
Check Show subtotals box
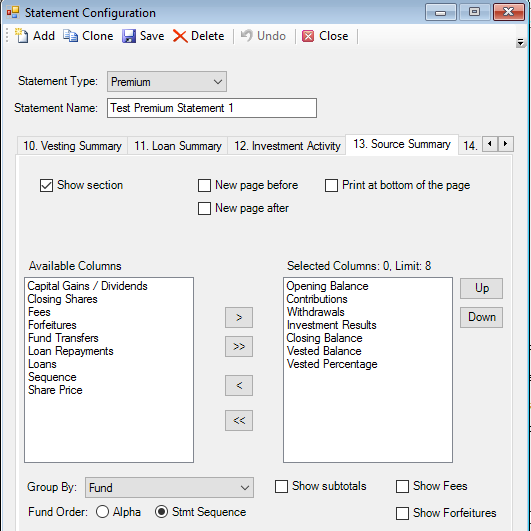click(x=281, y=486)
